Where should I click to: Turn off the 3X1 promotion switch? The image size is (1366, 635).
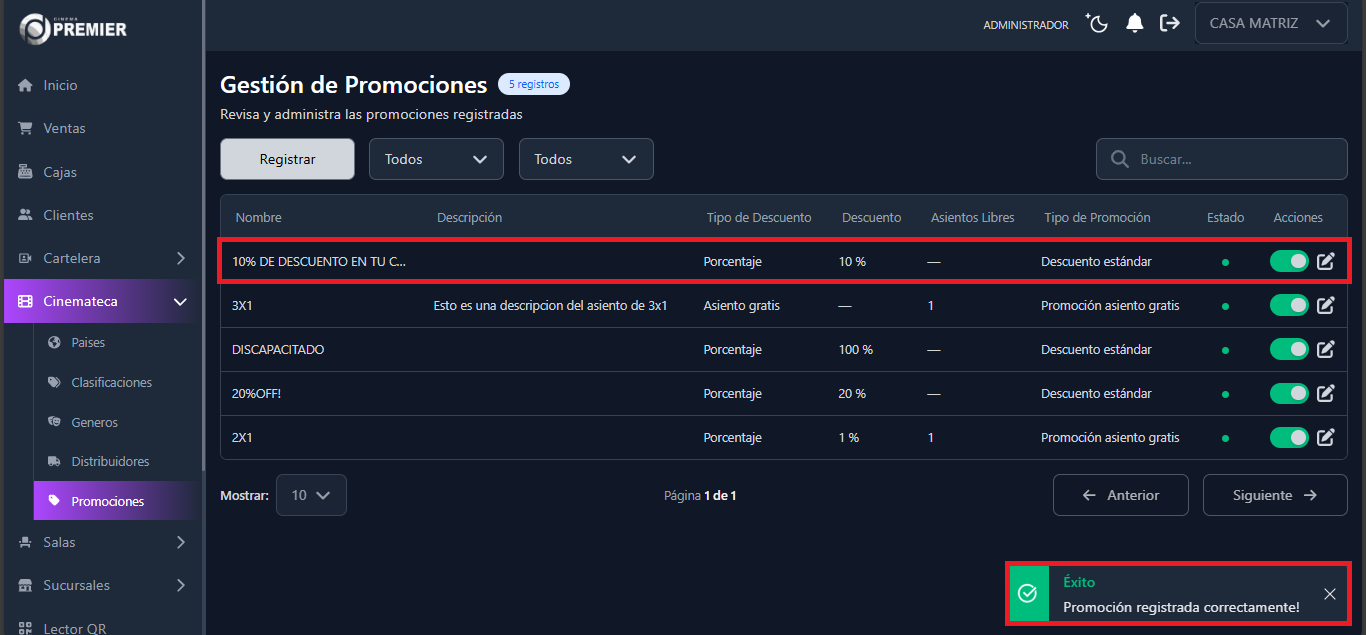[1289, 305]
